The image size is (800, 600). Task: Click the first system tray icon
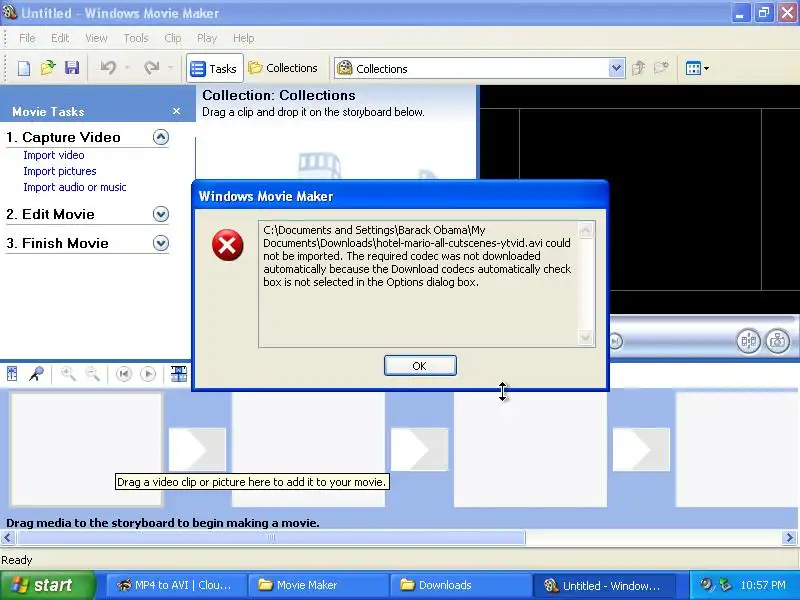tap(706, 585)
